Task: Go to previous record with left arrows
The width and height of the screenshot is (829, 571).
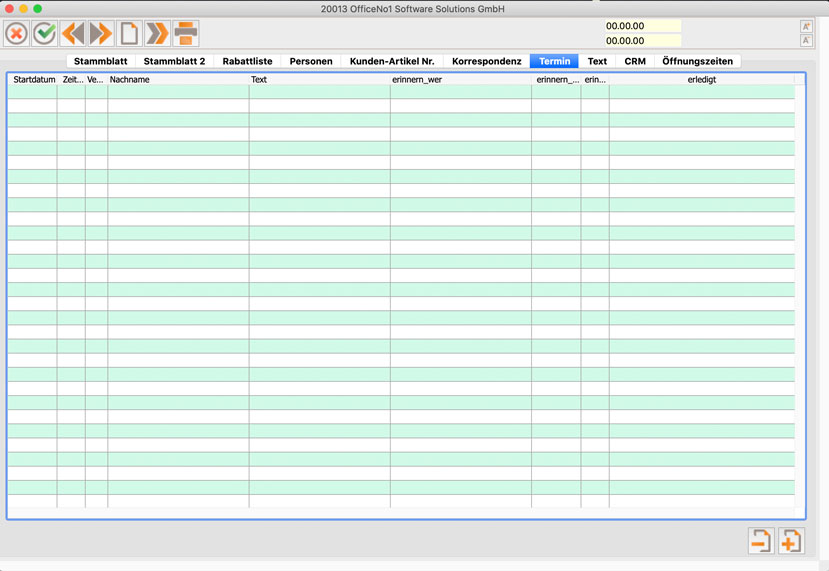Action: [x=73, y=34]
